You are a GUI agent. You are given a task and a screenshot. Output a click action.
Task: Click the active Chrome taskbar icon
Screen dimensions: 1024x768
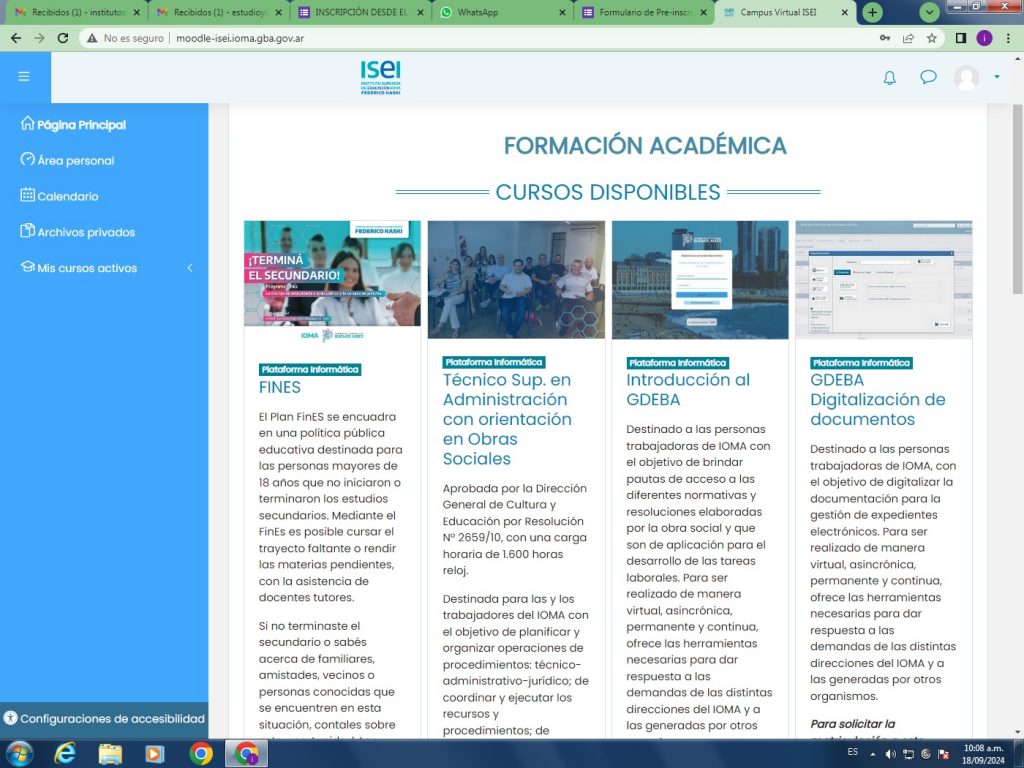tap(246, 754)
